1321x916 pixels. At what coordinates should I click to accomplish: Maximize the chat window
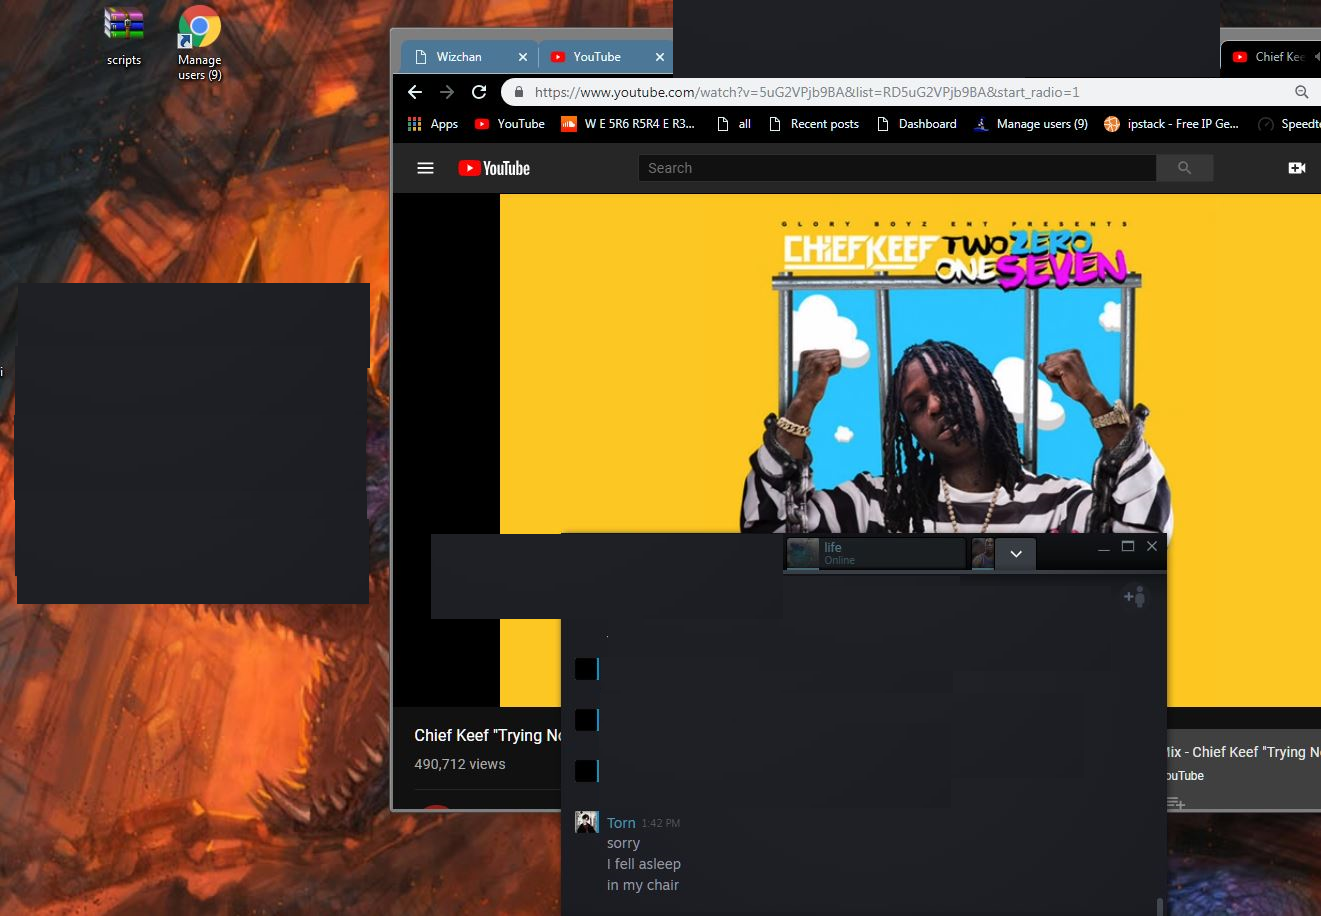pos(1128,546)
